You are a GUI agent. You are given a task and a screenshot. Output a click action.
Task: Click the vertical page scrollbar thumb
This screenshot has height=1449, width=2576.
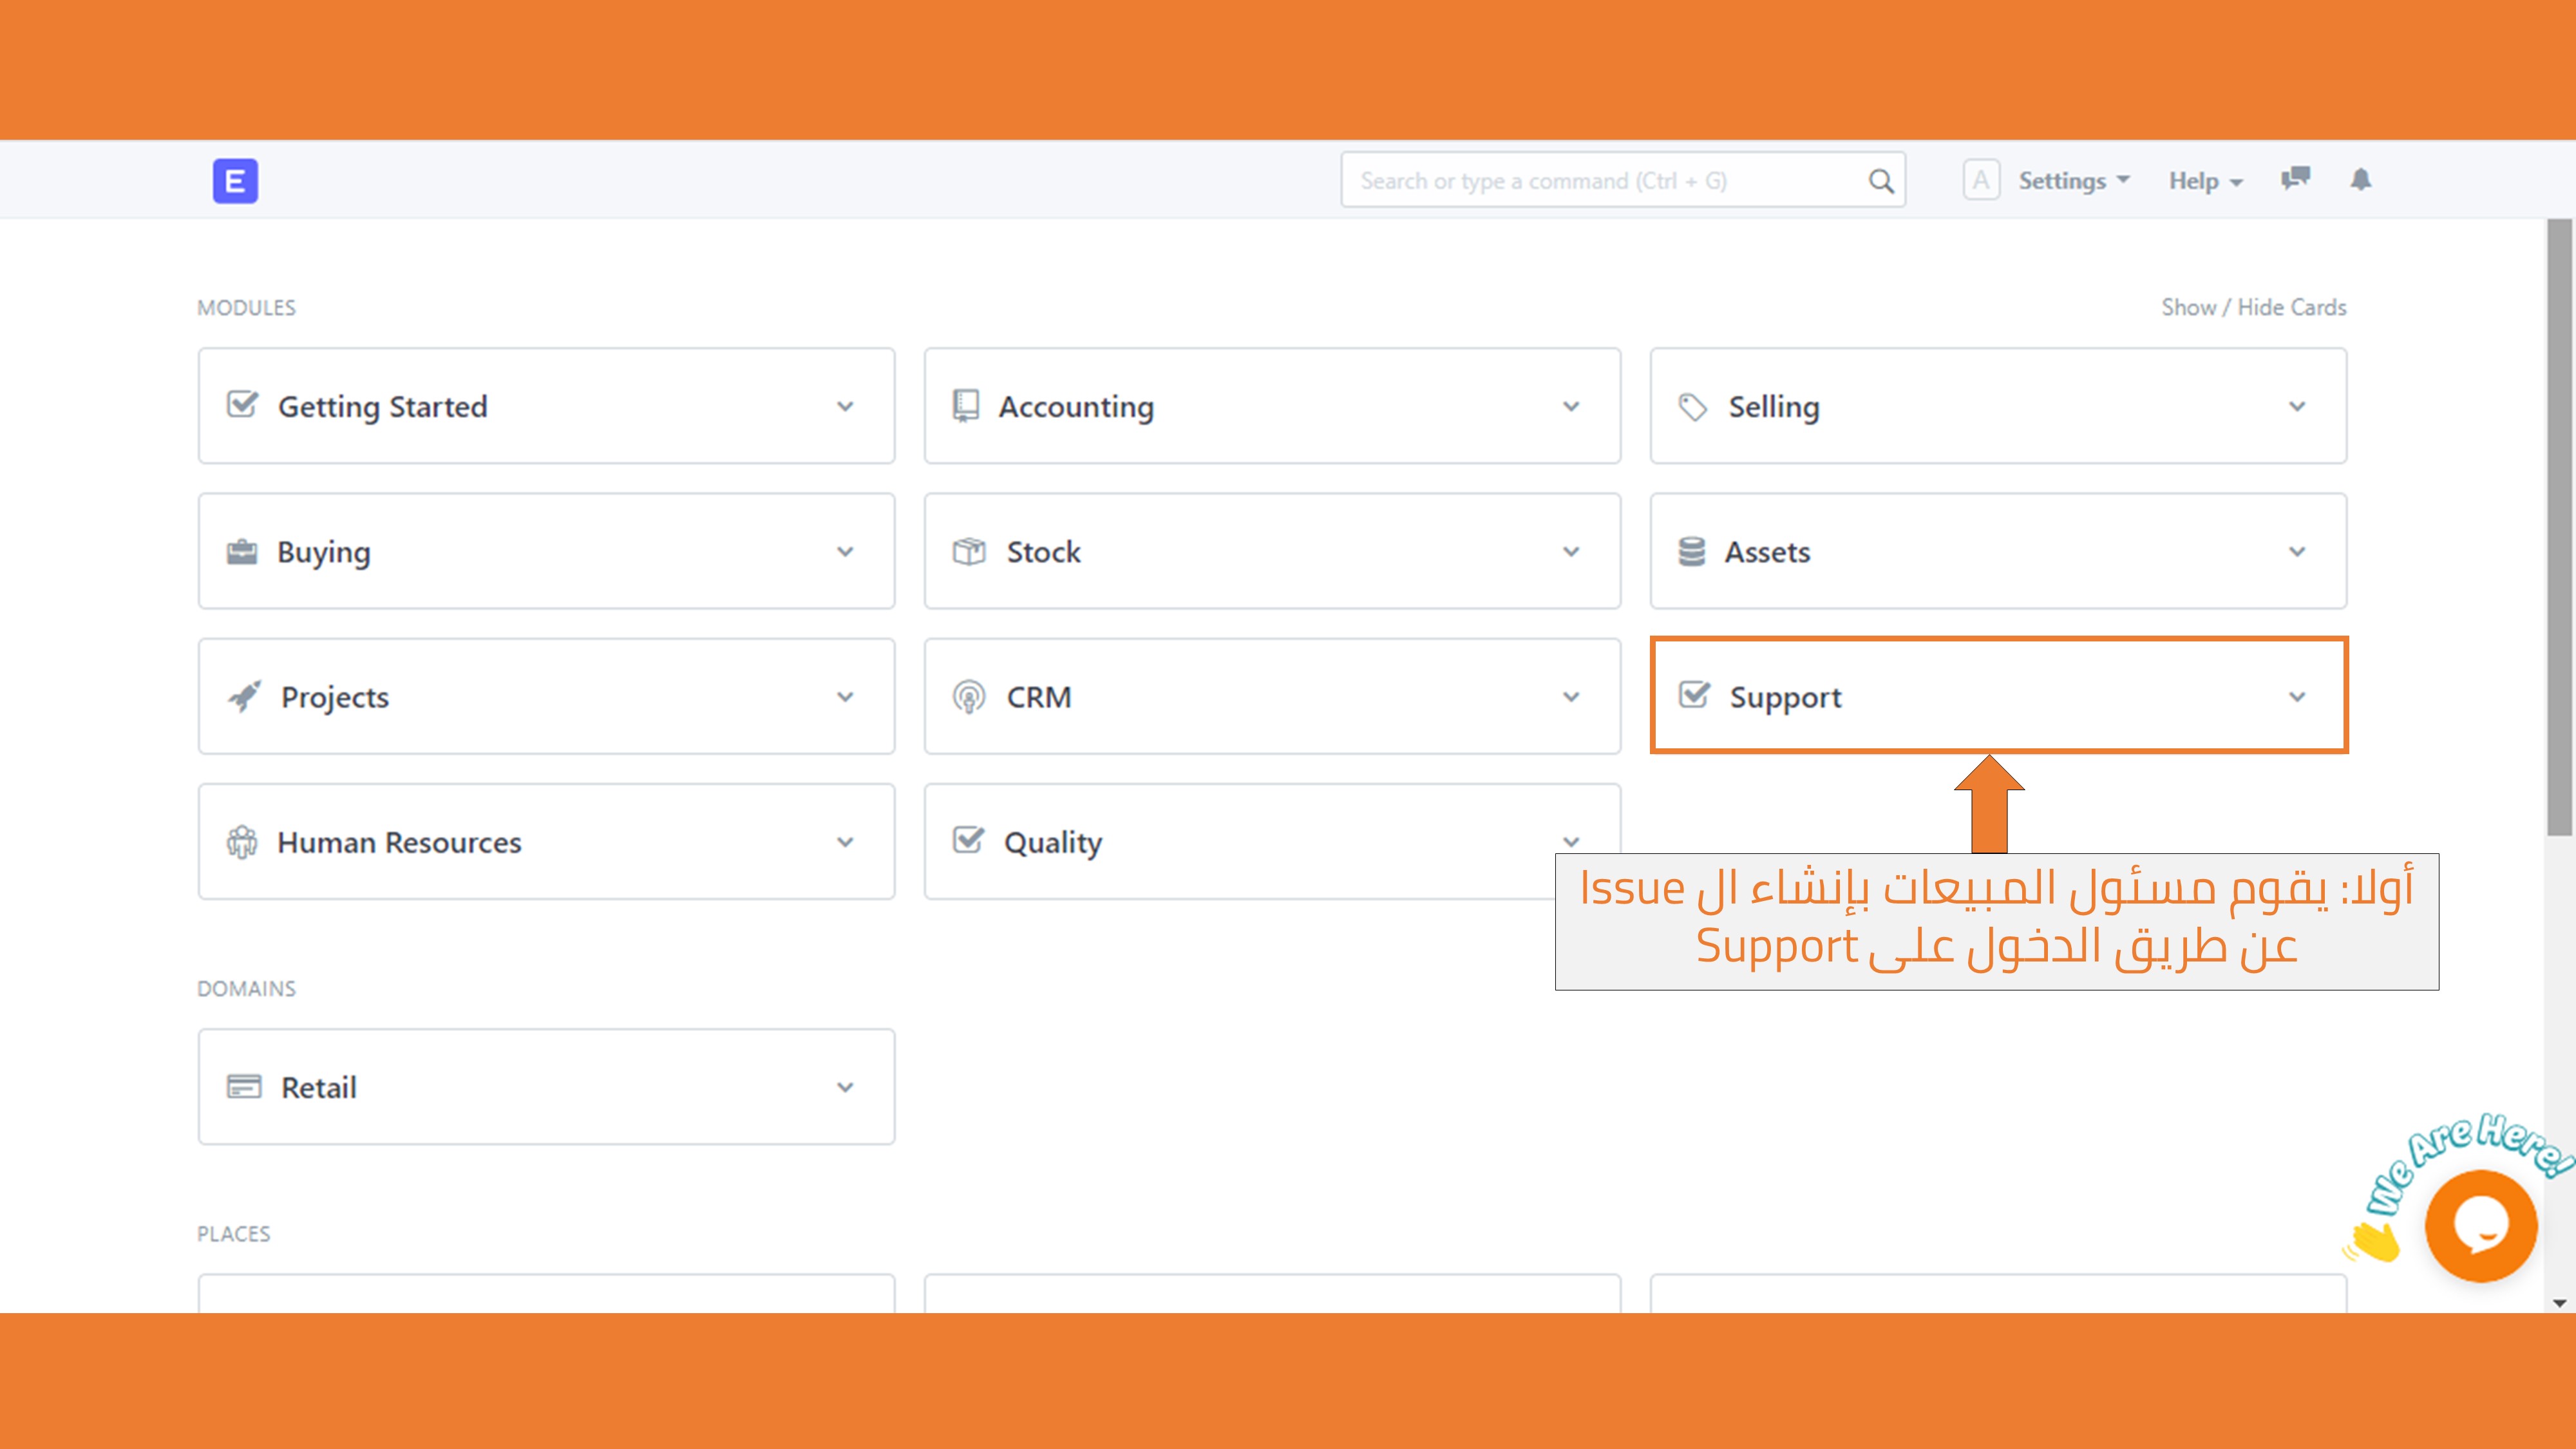pyautogui.click(x=2559, y=527)
